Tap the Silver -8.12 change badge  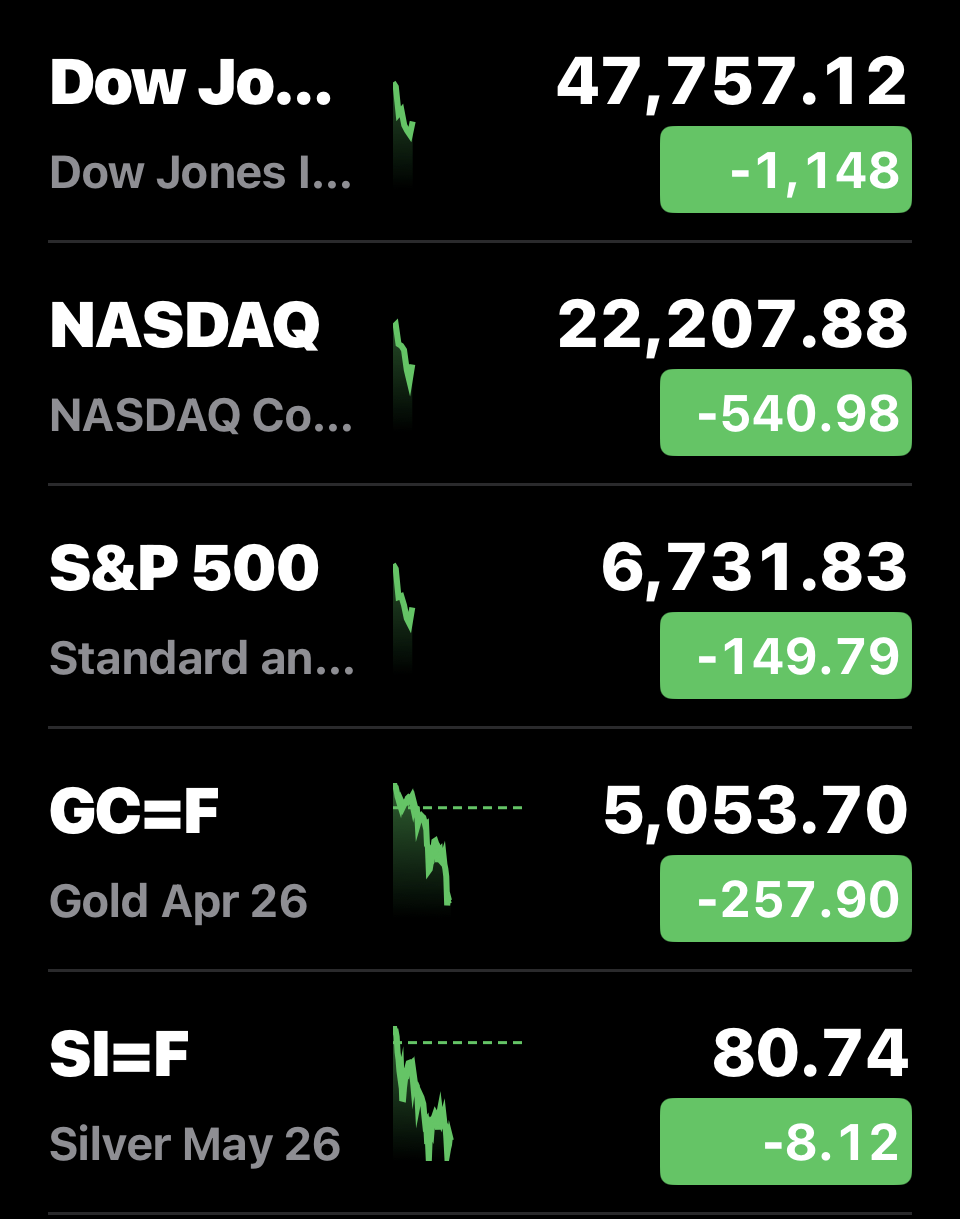click(785, 1142)
